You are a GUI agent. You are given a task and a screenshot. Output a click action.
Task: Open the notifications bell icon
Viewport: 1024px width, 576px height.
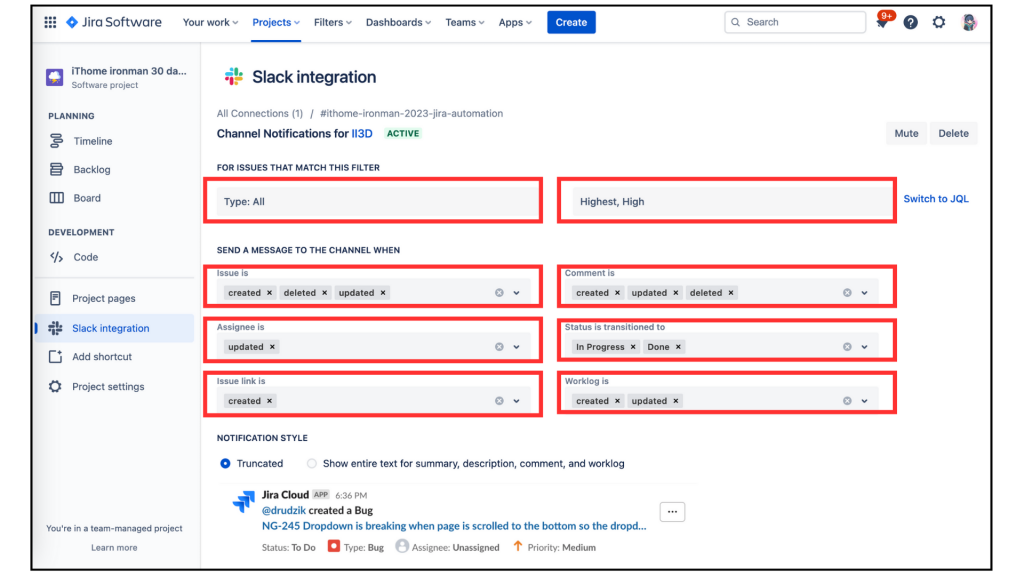(882, 22)
